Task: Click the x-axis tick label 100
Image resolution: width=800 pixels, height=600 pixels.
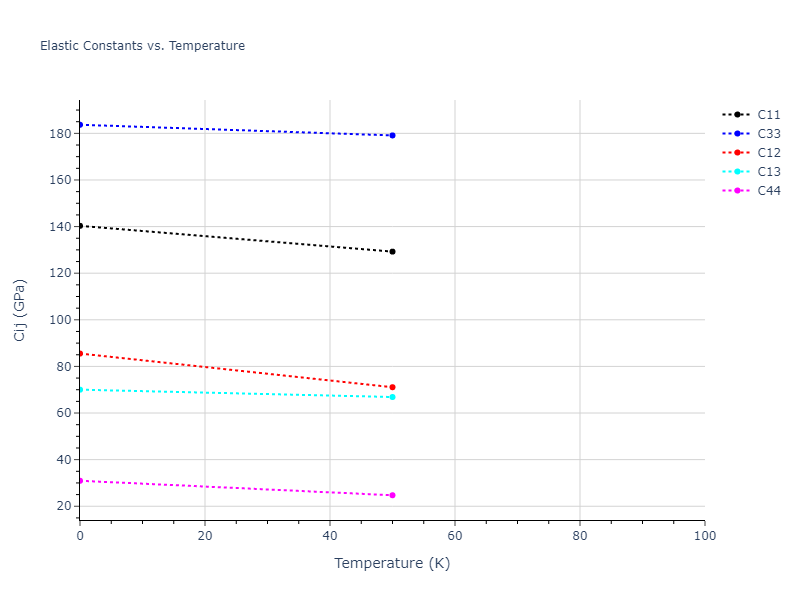Action: click(x=704, y=537)
